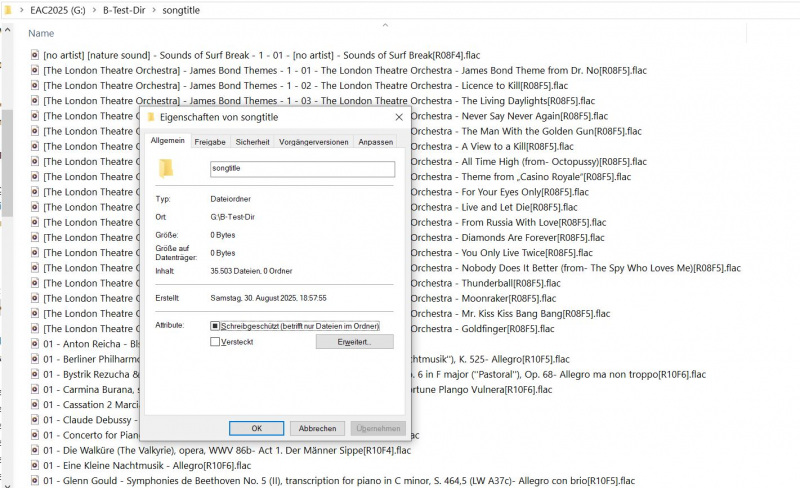Click the file icon beside James Bond Theme from Dr. No
The image size is (800, 488).
coord(35,70)
